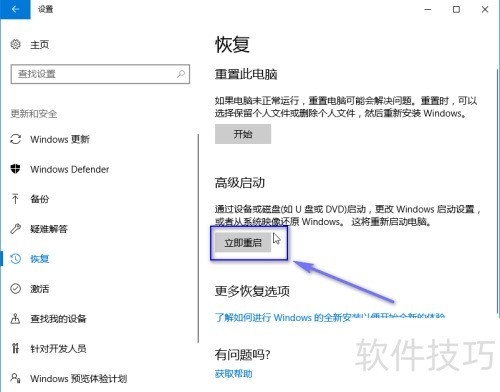The image size is (500, 392).
Task: Click the Windows 预览体验计划 person icon
Action: (16, 378)
